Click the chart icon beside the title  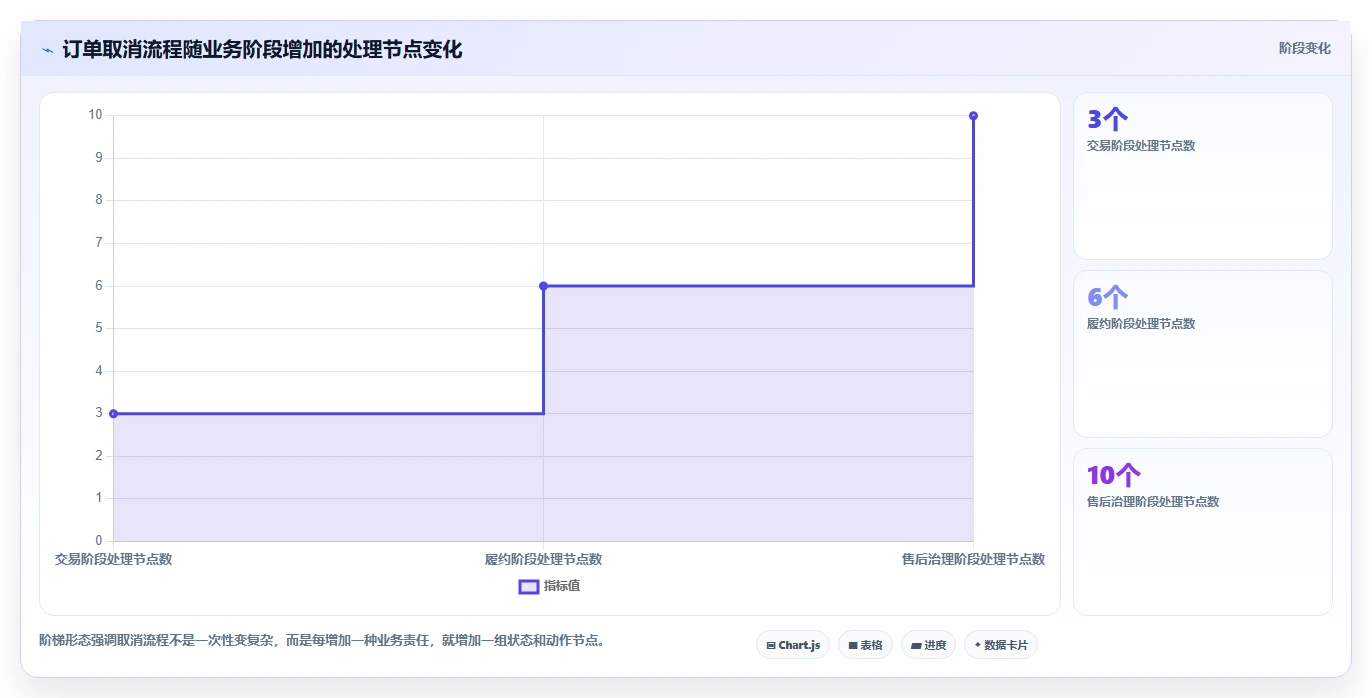coord(47,49)
